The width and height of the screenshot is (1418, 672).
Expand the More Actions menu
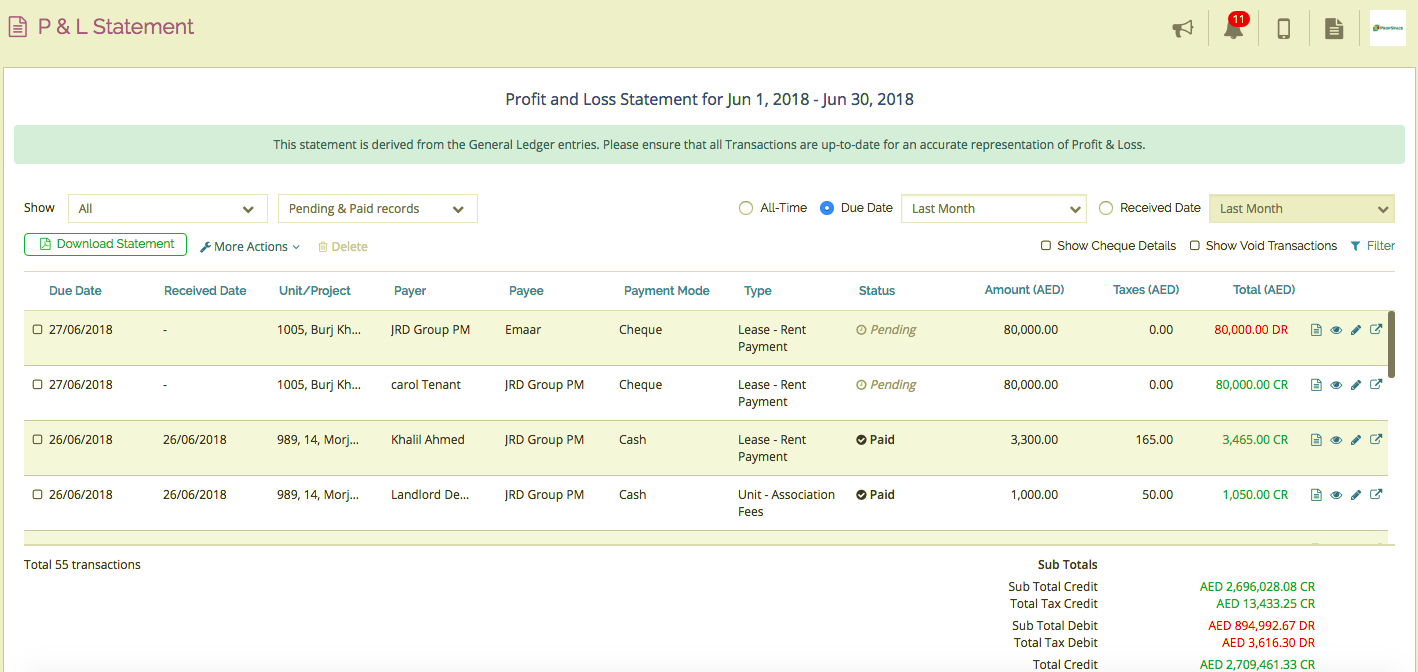click(248, 245)
